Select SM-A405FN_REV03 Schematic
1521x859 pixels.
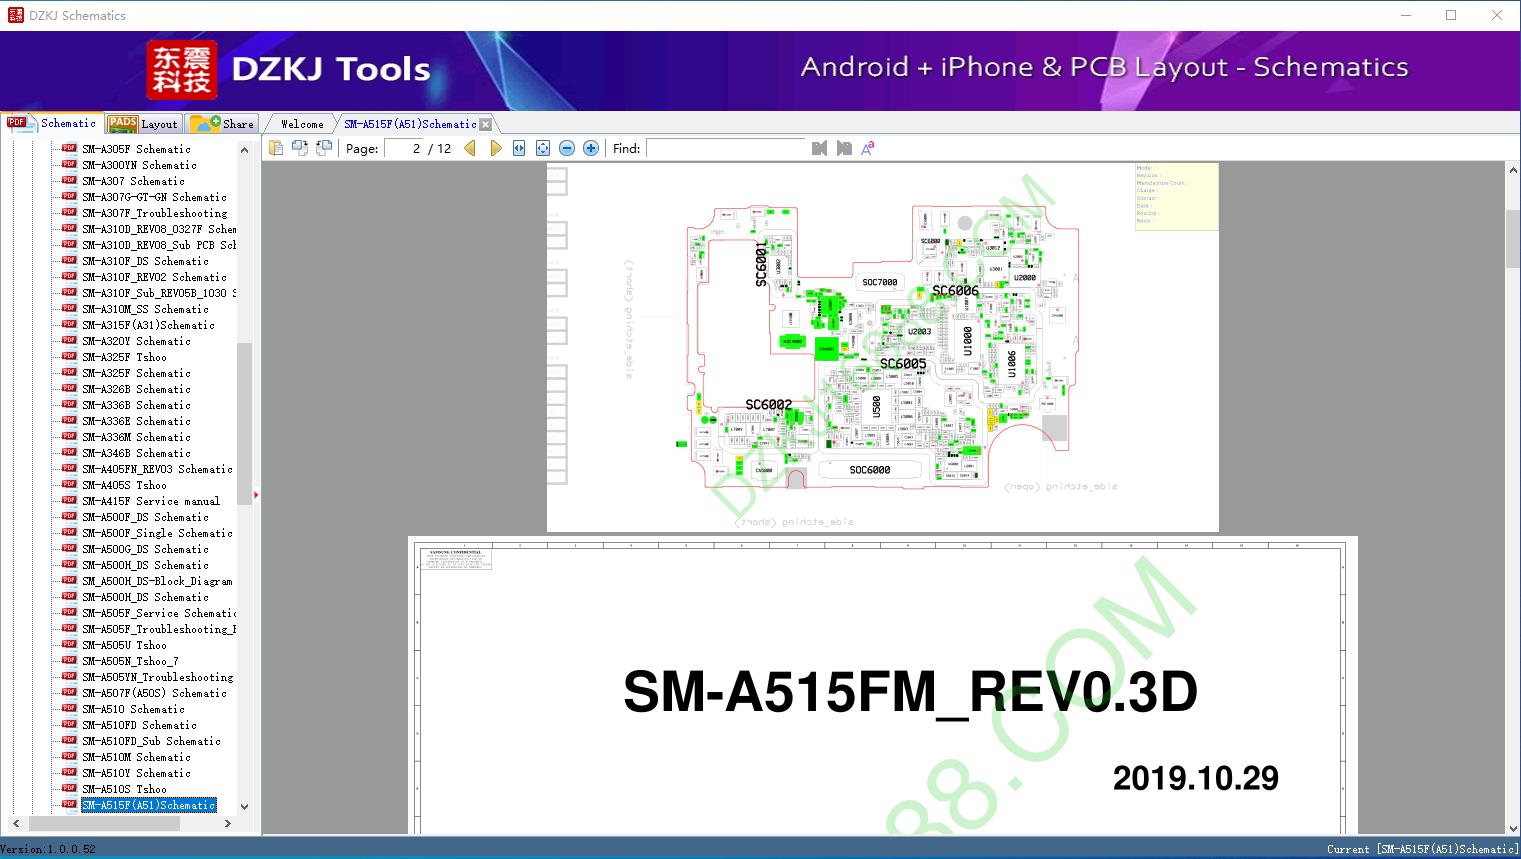tap(157, 469)
